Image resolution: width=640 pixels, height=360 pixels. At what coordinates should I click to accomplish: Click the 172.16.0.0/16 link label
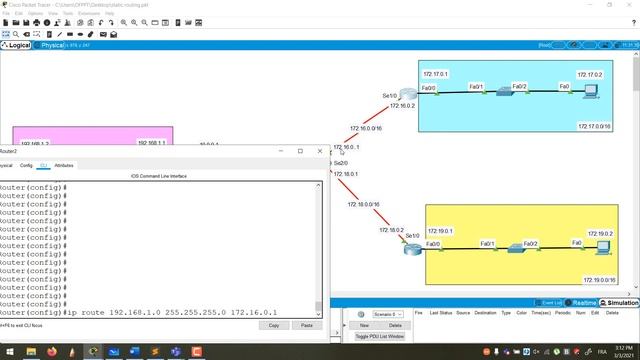366,129
